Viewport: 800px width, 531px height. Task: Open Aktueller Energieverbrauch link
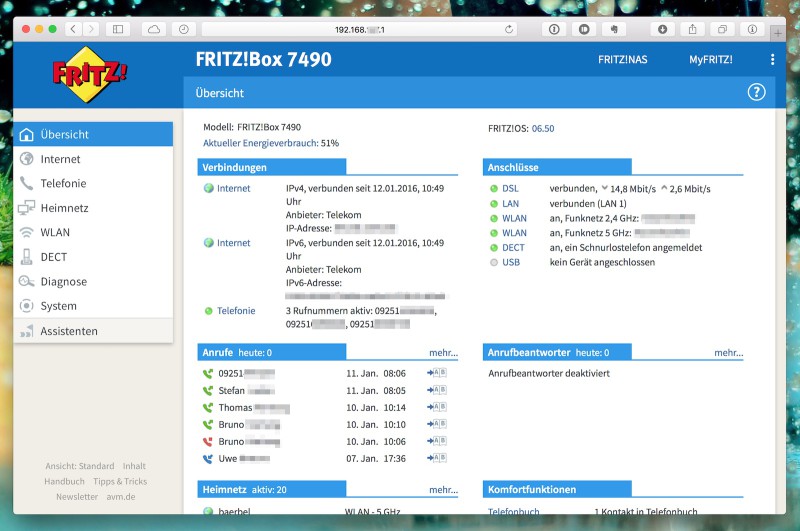coord(261,143)
